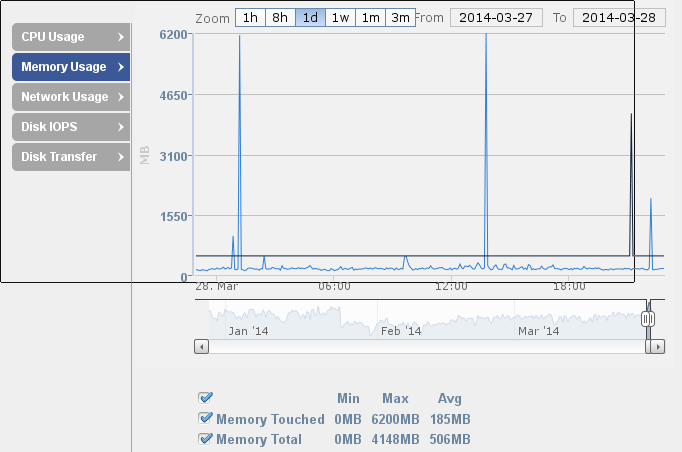
Task: Click the chevron on CPU Usage
Action: pyautogui.click(x=121, y=37)
